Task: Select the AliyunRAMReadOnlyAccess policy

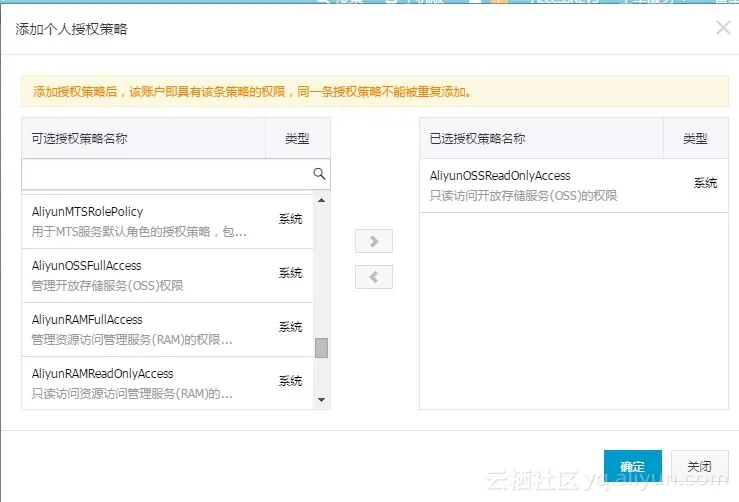Action: click(167, 383)
